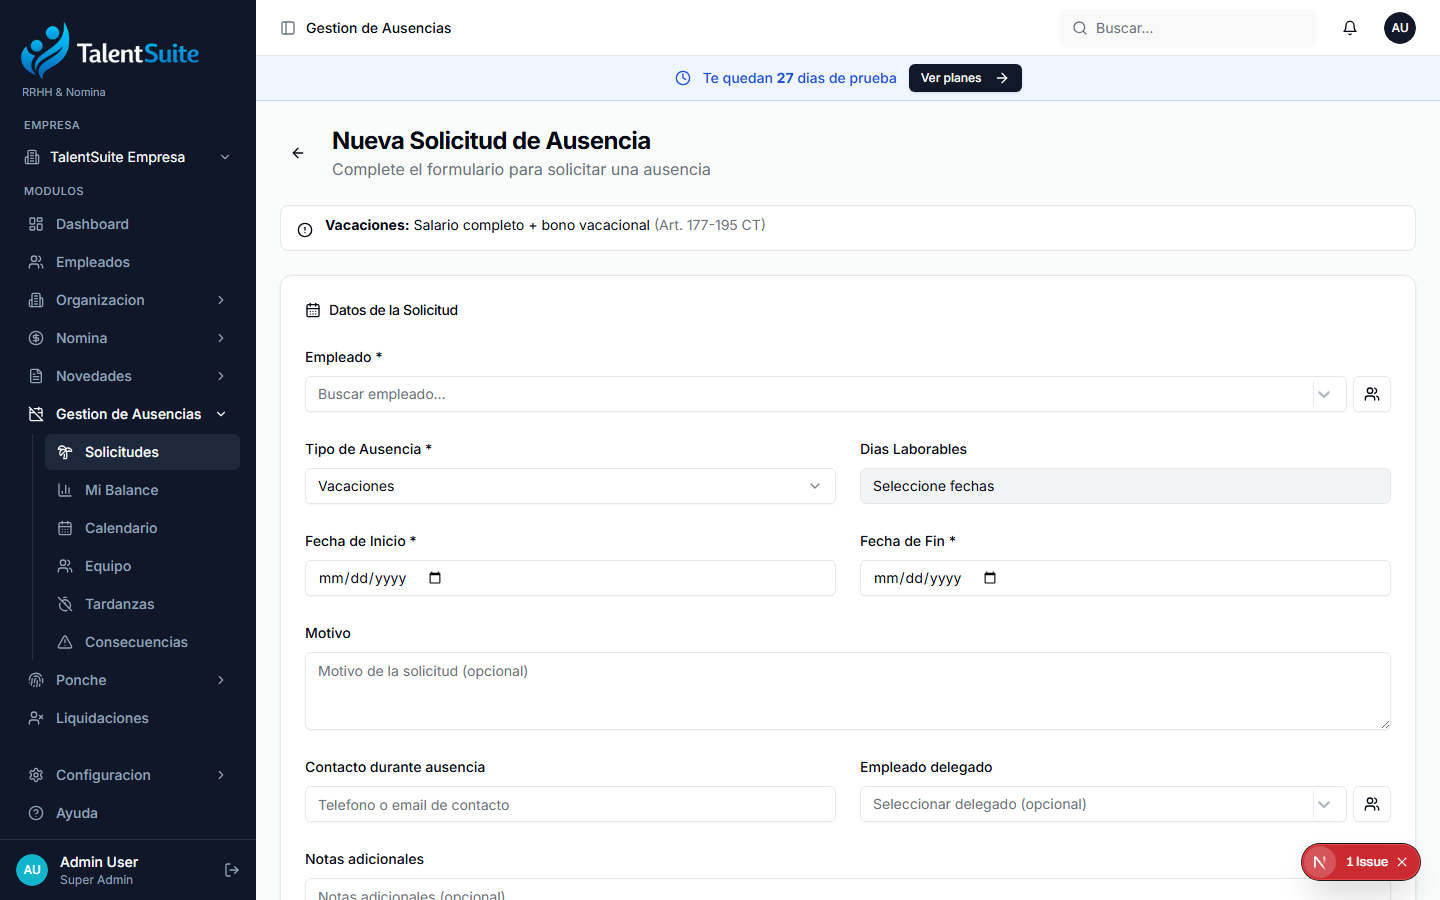Screen dimensions: 1440x900
Task: Click the info icon in Vacaciones notice
Action: pyautogui.click(x=305, y=230)
